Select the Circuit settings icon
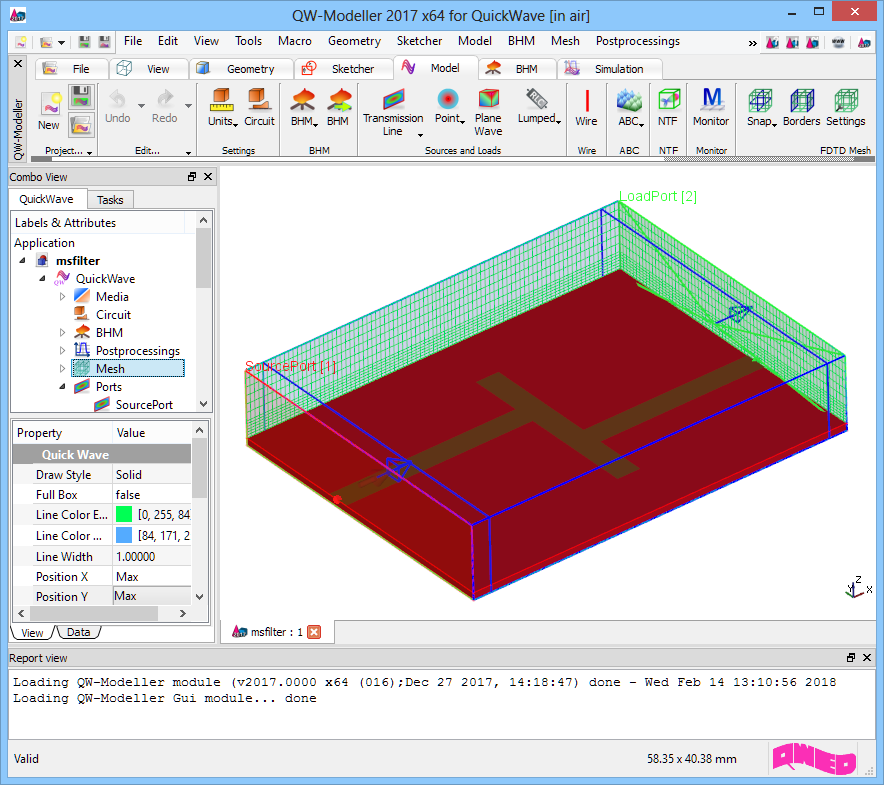Viewport: 884px width, 785px height. (x=259, y=101)
